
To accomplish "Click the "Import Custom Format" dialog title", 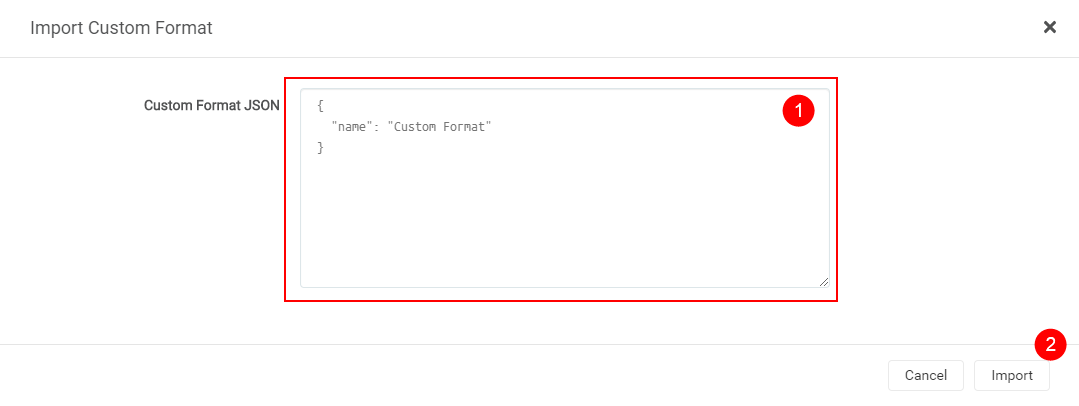I will [x=121, y=28].
